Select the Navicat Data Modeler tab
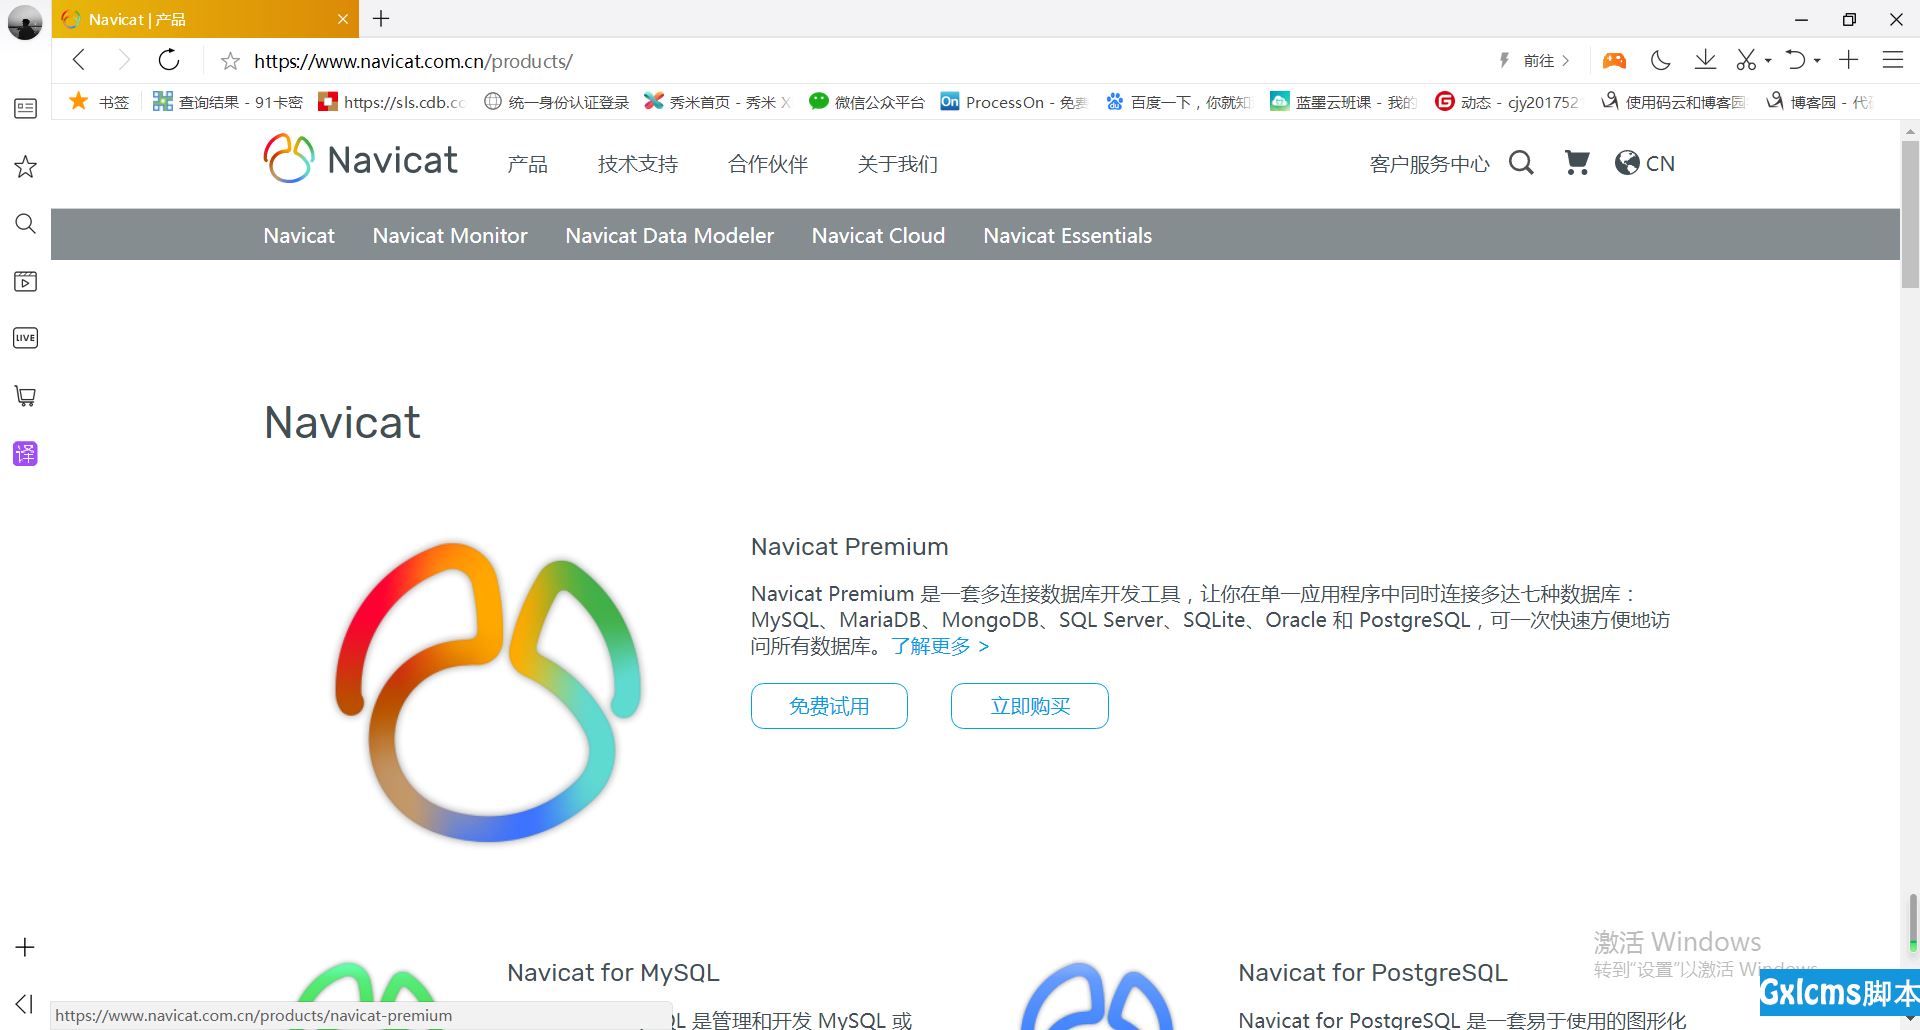 pyautogui.click(x=670, y=235)
